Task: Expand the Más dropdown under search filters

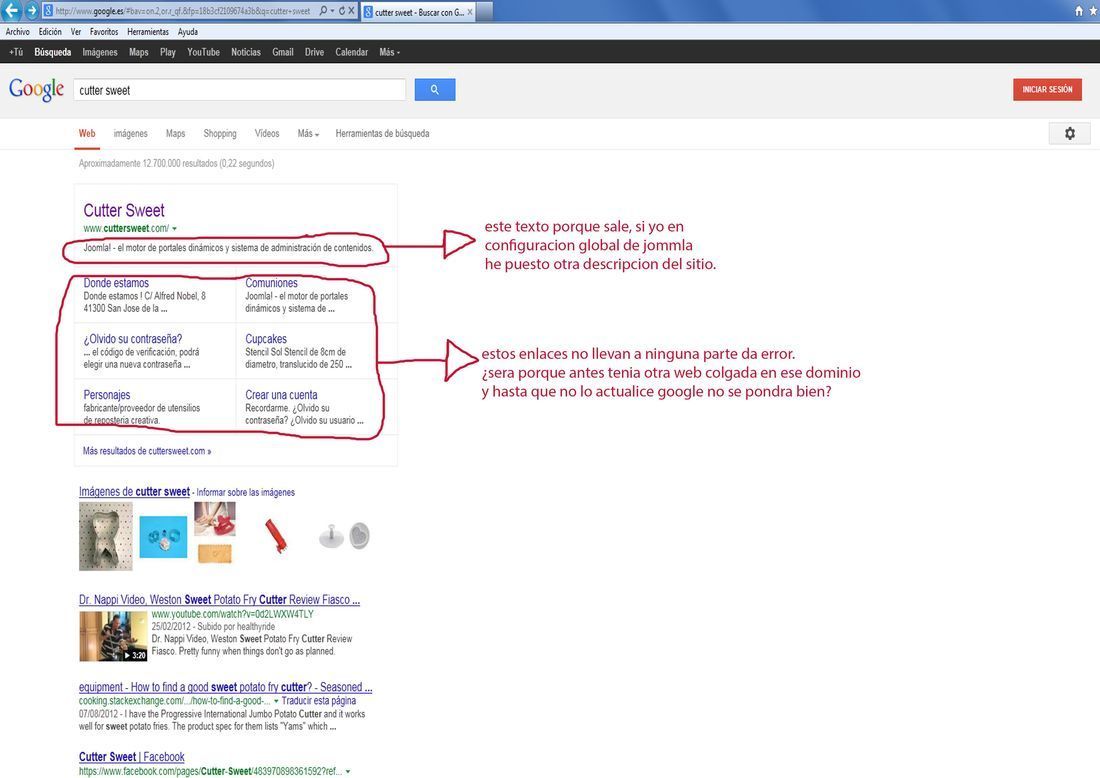Action: (x=308, y=133)
